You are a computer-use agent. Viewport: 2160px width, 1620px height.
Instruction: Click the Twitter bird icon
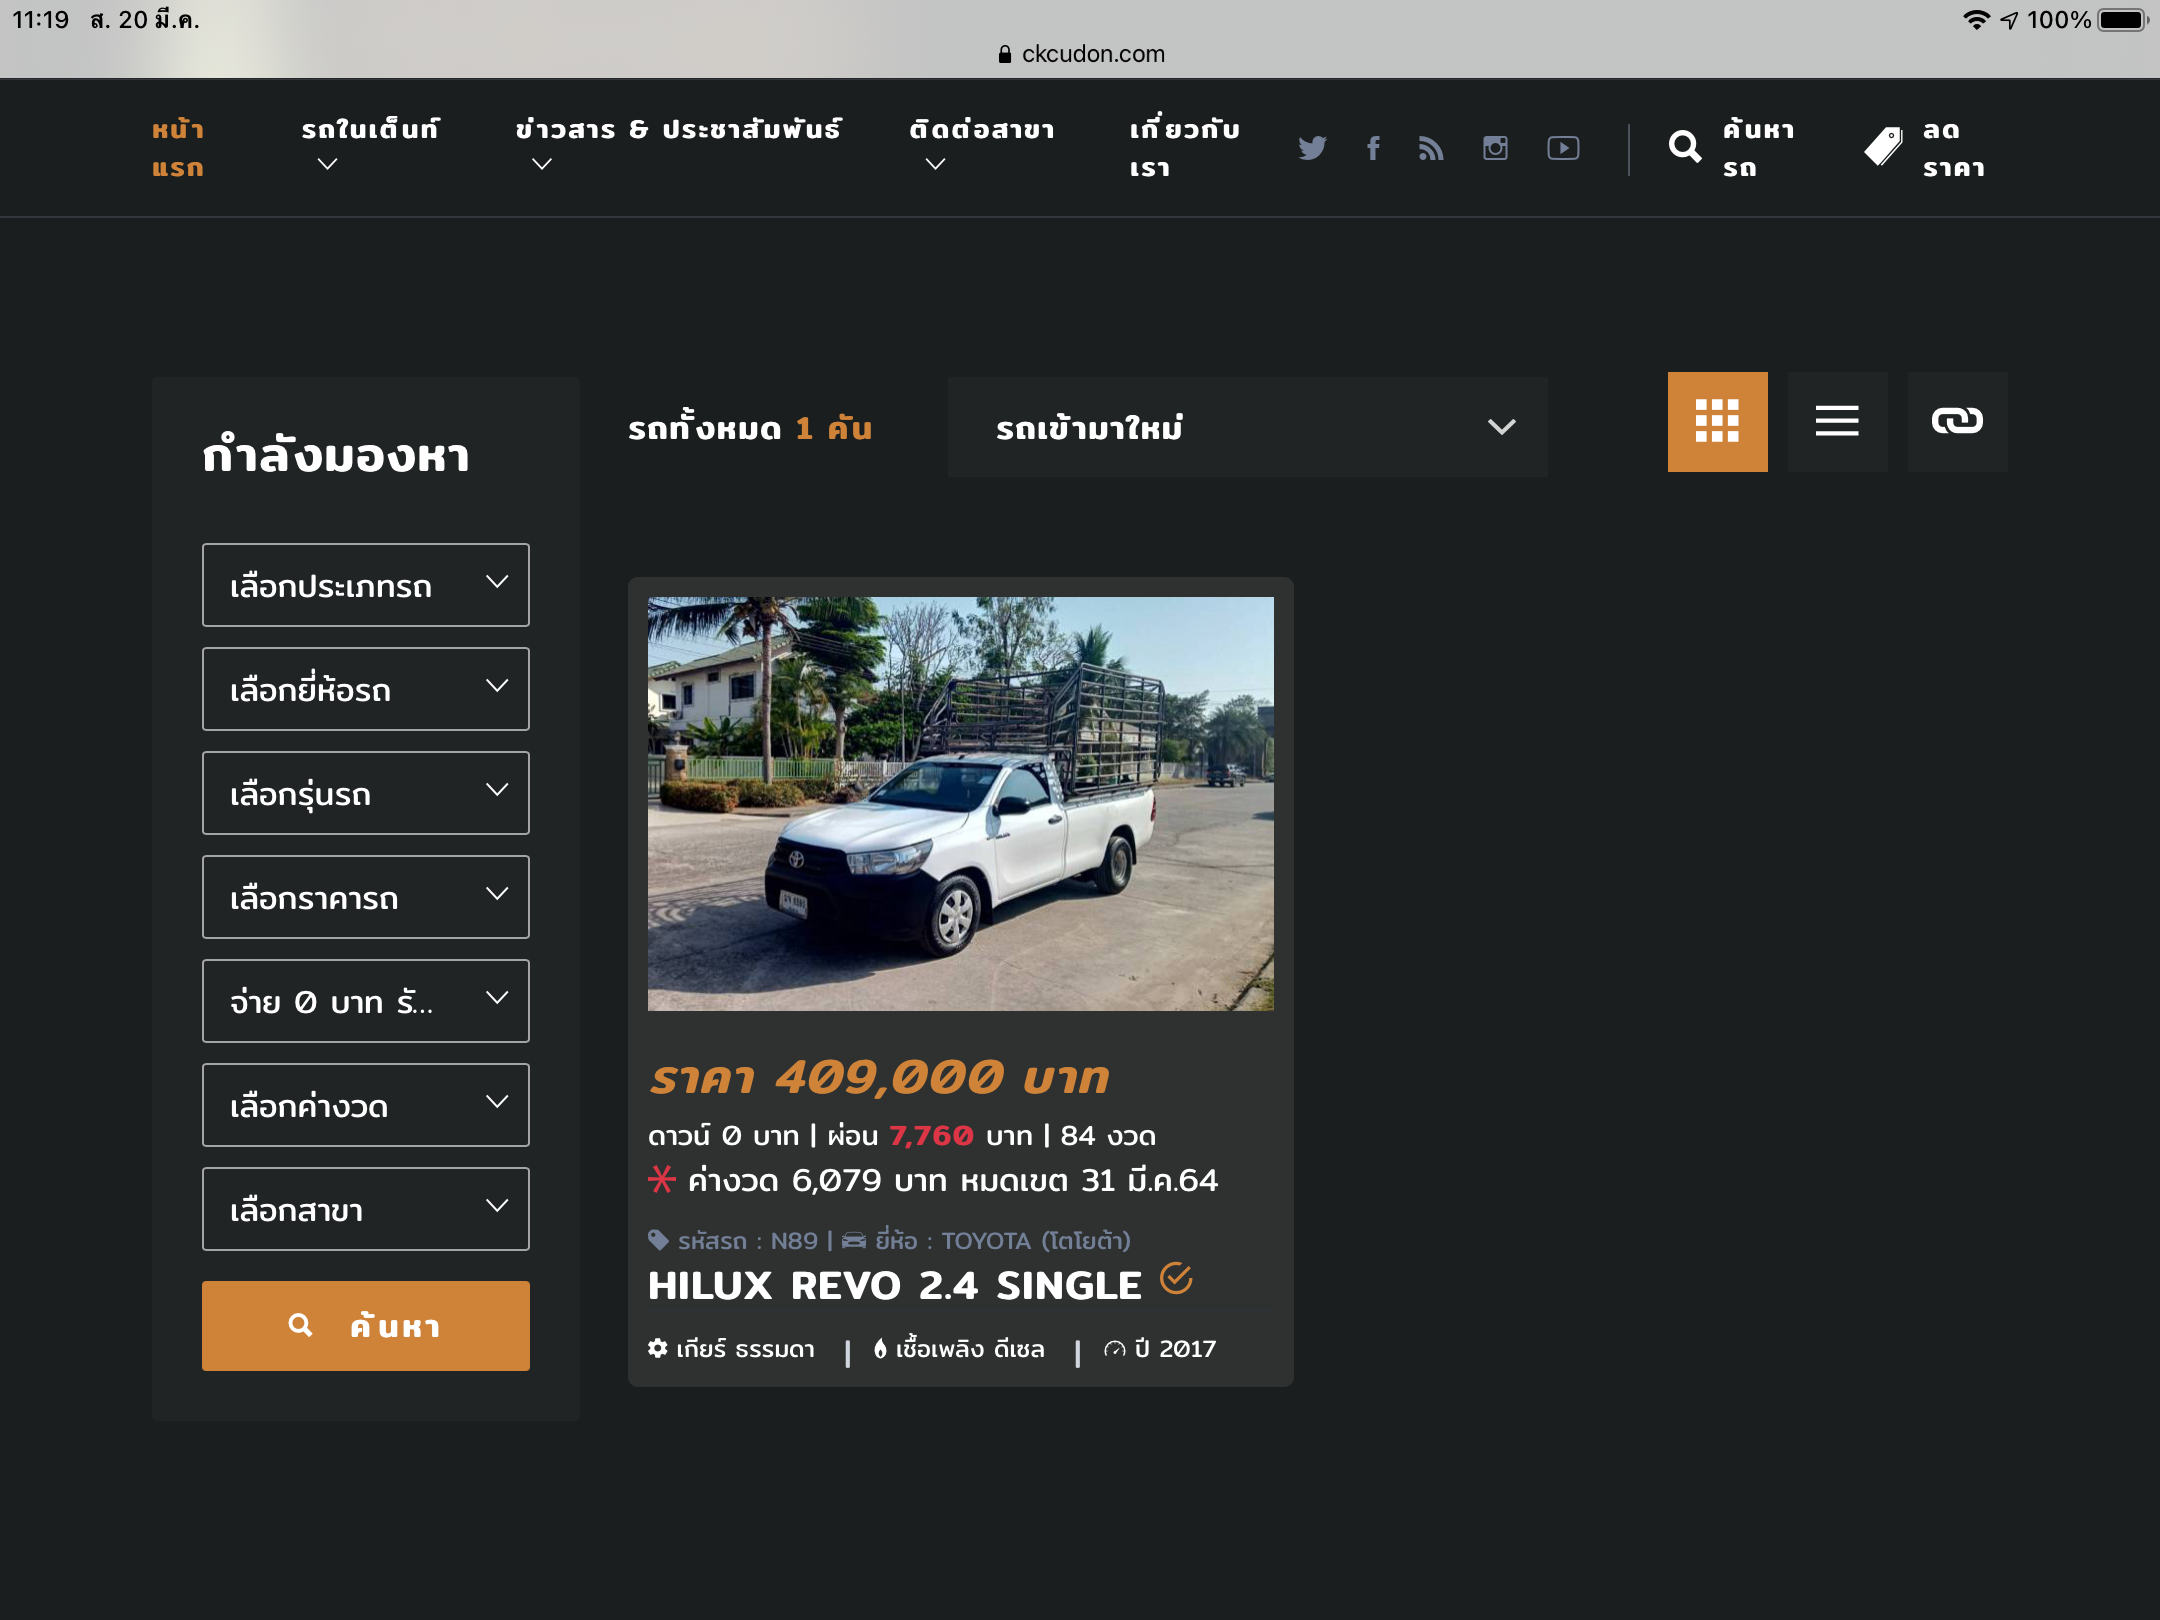[1312, 148]
